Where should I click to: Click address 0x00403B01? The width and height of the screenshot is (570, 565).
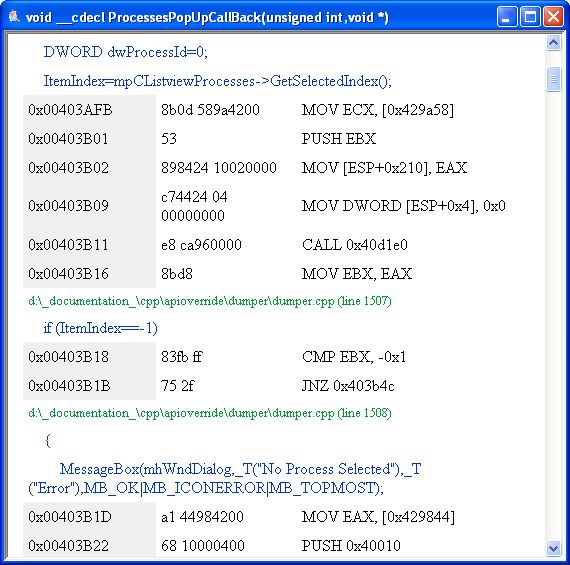point(68,139)
